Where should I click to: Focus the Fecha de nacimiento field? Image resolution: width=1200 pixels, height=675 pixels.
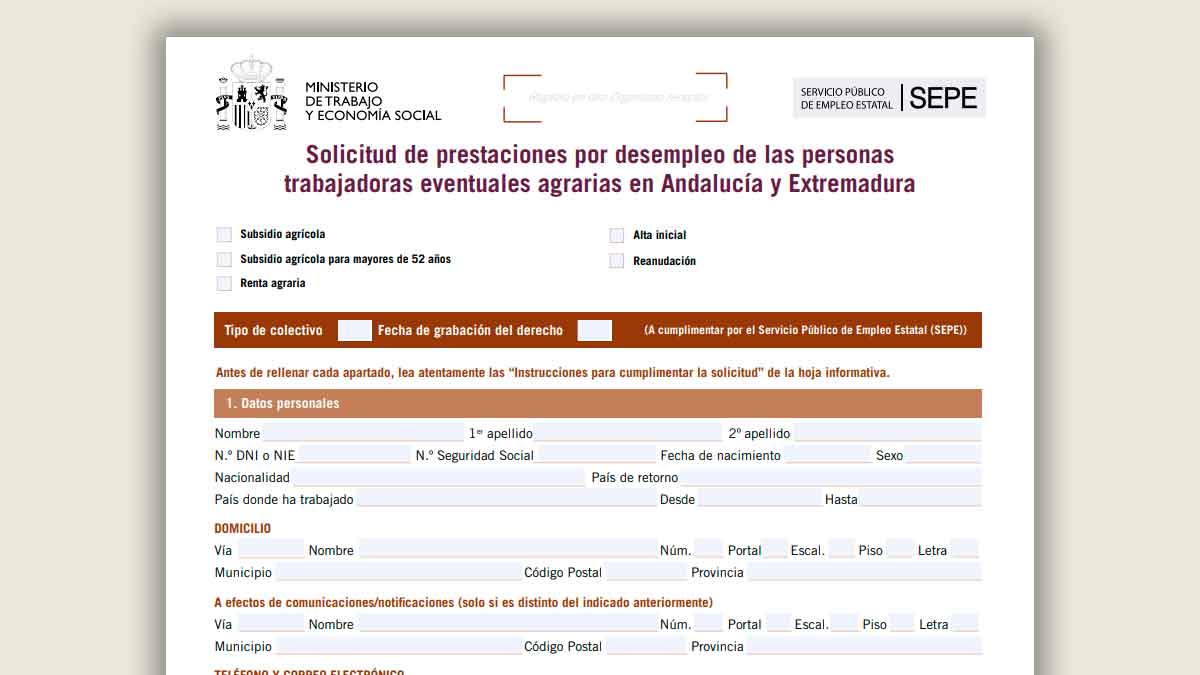828,455
